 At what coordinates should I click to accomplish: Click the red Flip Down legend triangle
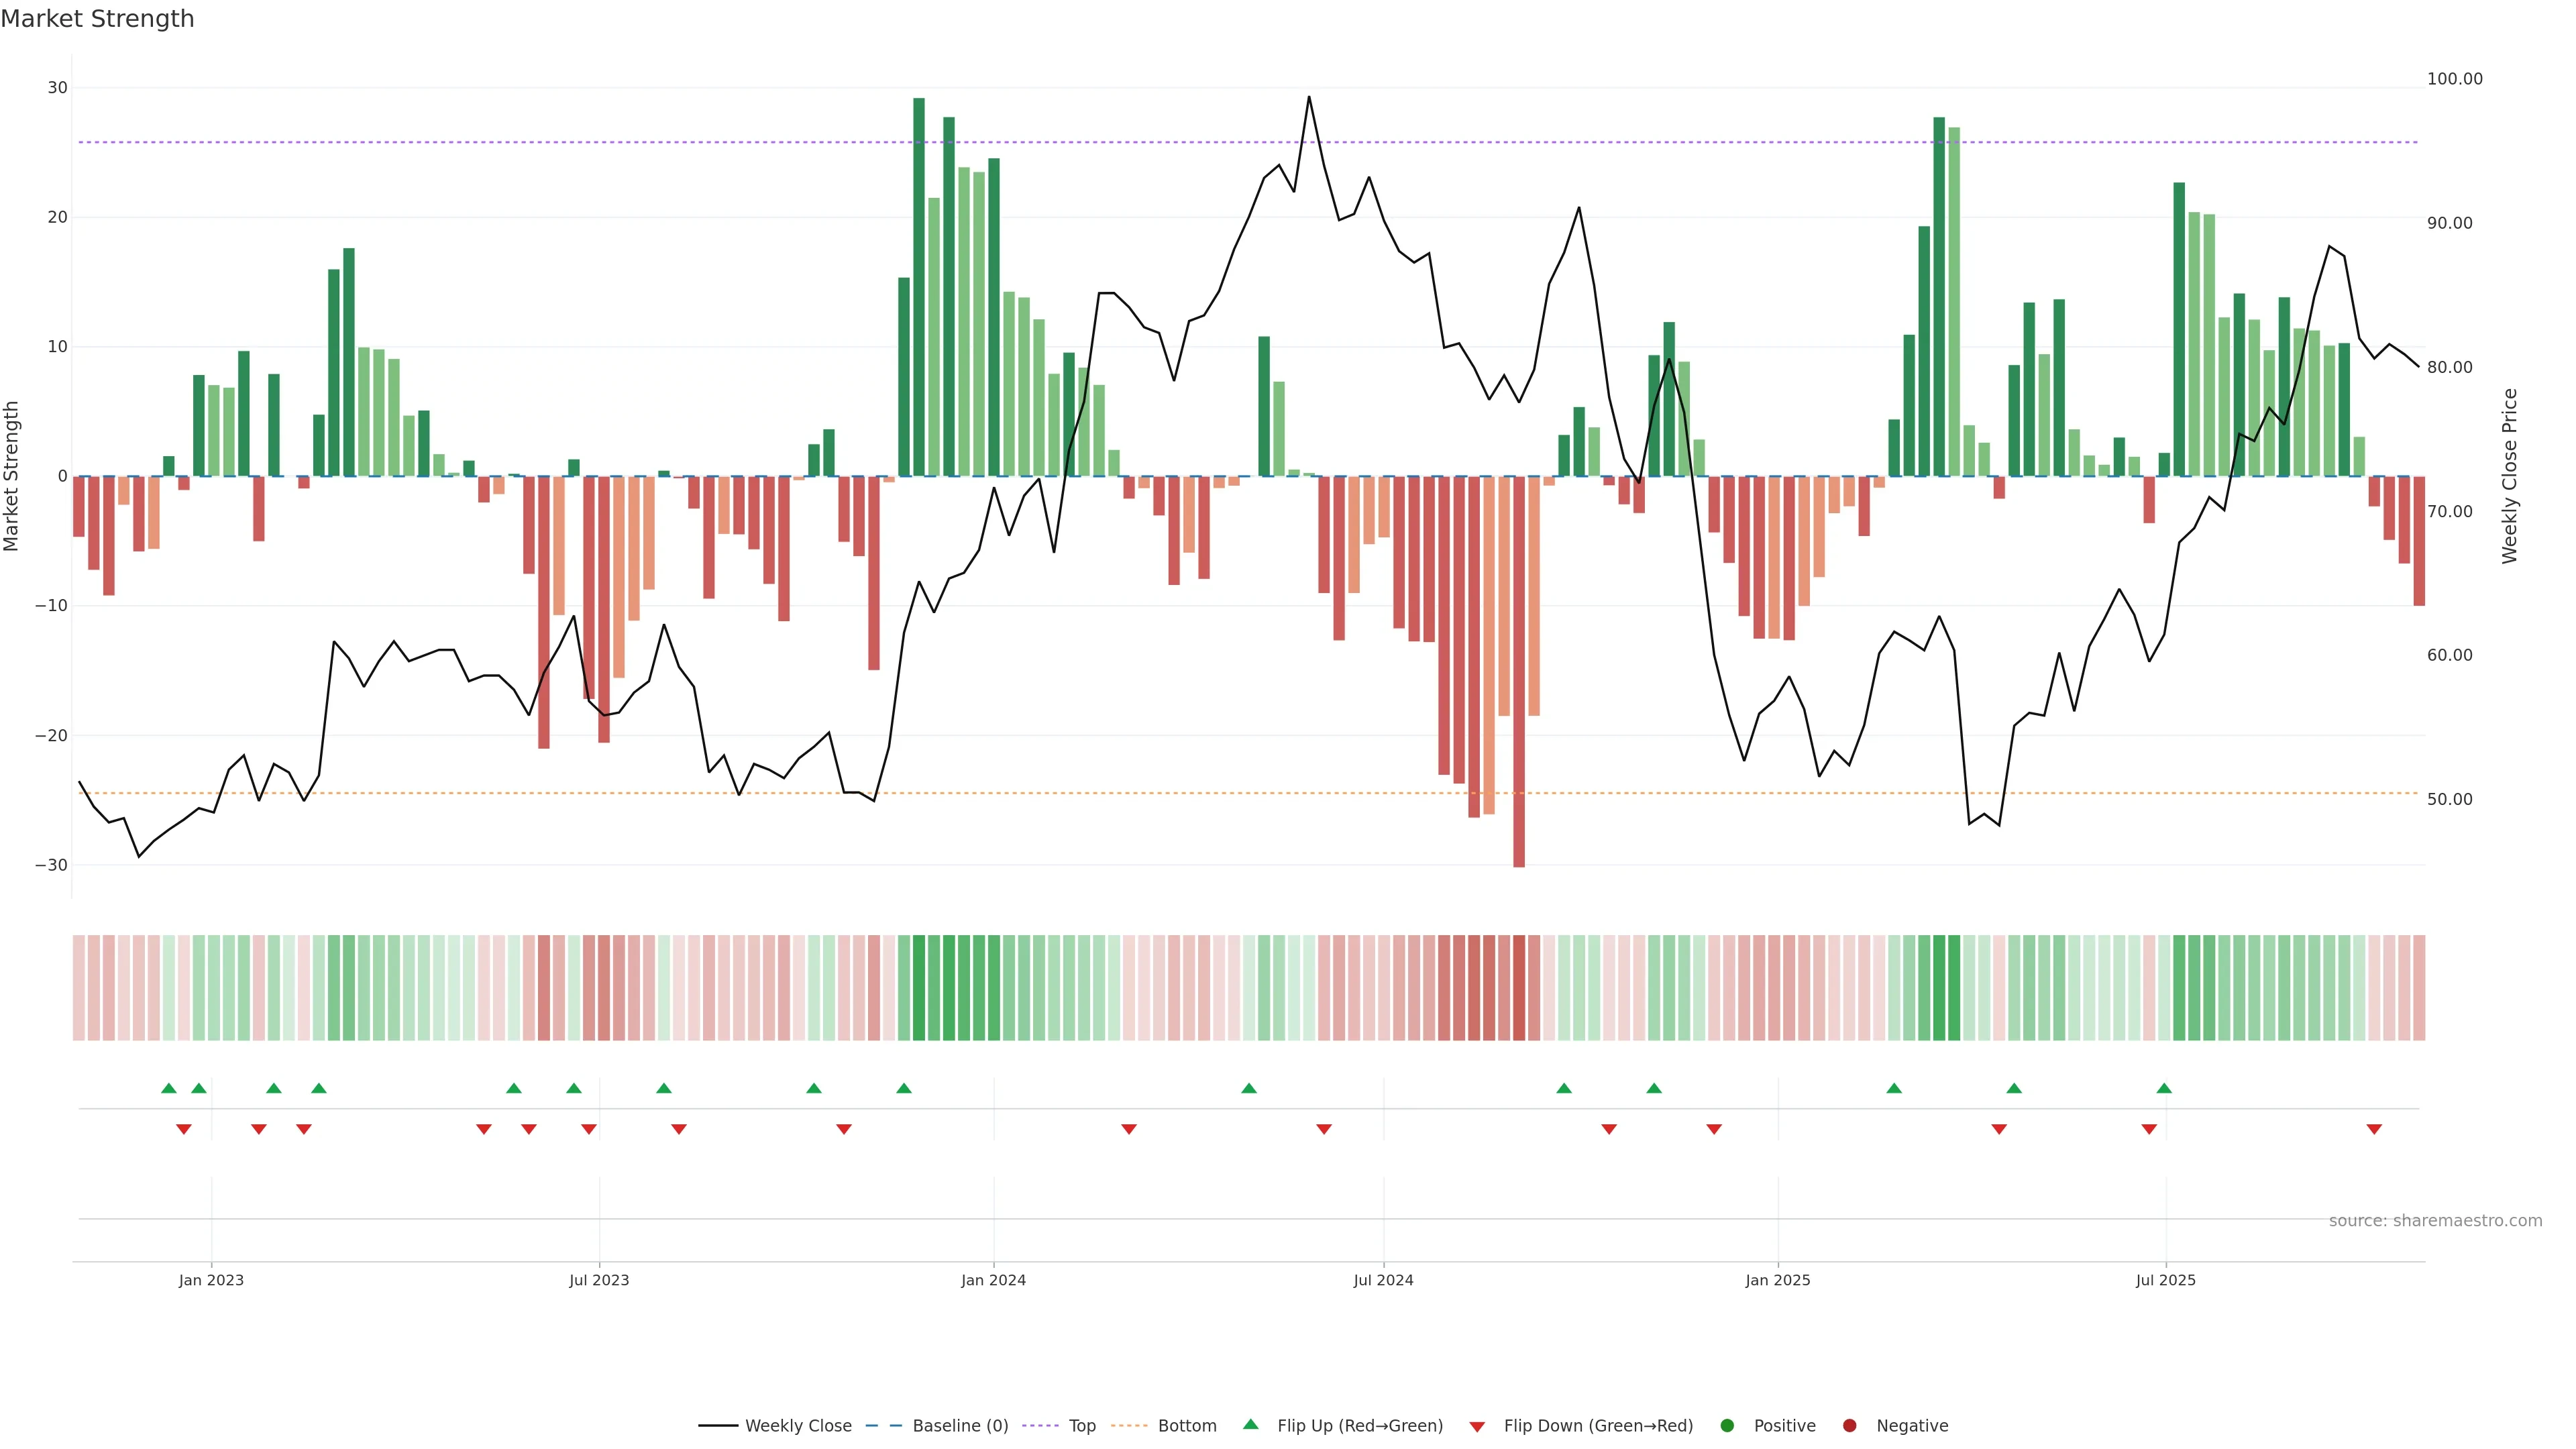click(x=1477, y=1427)
